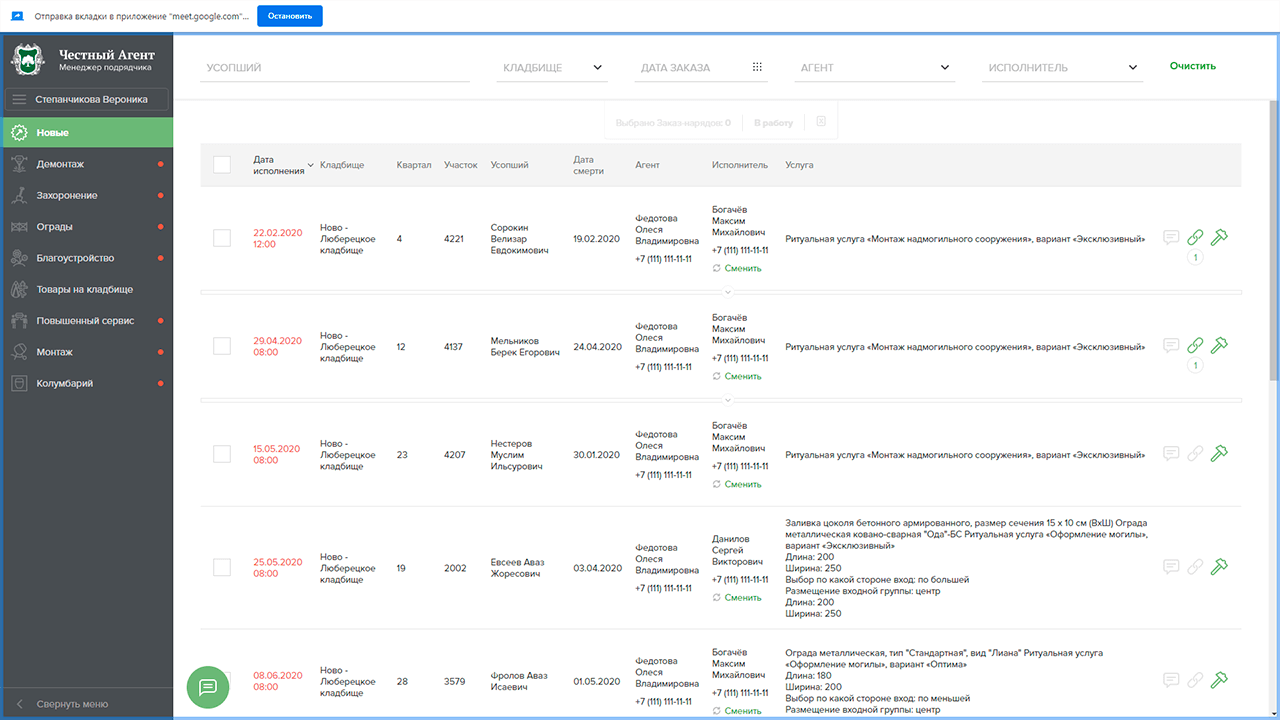Image resolution: width=1280 pixels, height=720 pixels.
Task: Check the box for Евсеев Аваз row
Action: tap(222, 567)
